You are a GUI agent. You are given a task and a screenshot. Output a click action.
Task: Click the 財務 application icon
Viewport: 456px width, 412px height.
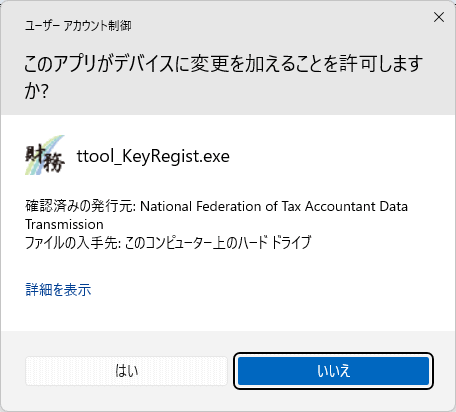45,155
